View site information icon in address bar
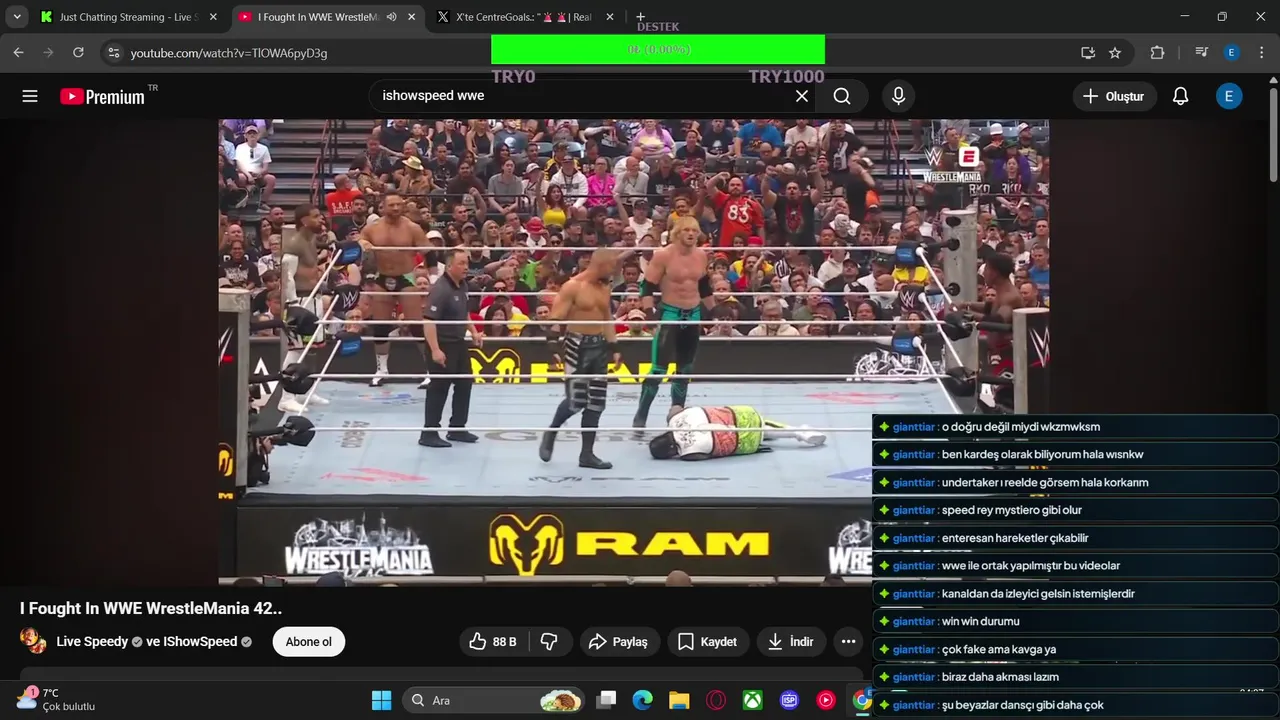Image resolution: width=1280 pixels, height=720 pixels. (x=113, y=52)
